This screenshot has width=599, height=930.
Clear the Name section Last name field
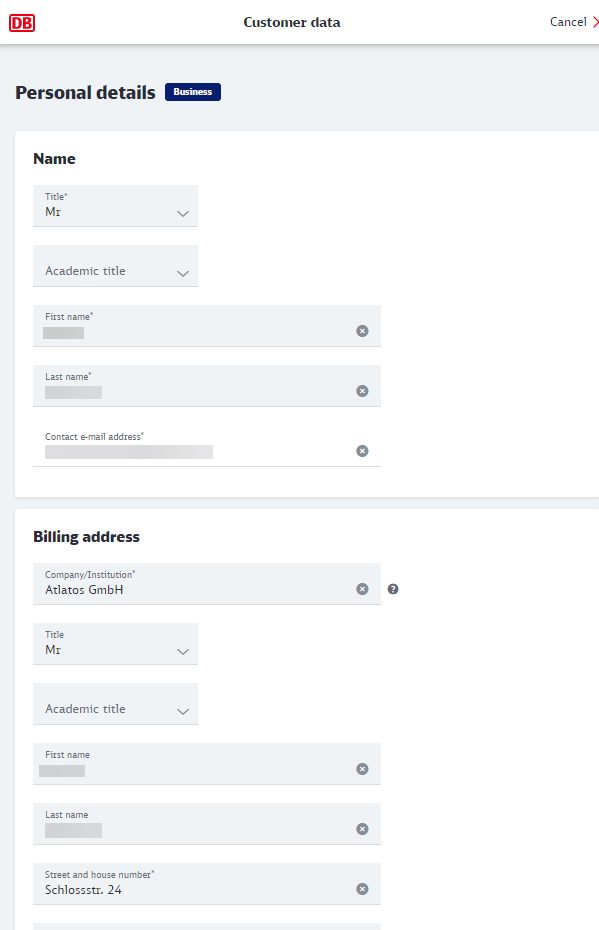click(x=362, y=391)
